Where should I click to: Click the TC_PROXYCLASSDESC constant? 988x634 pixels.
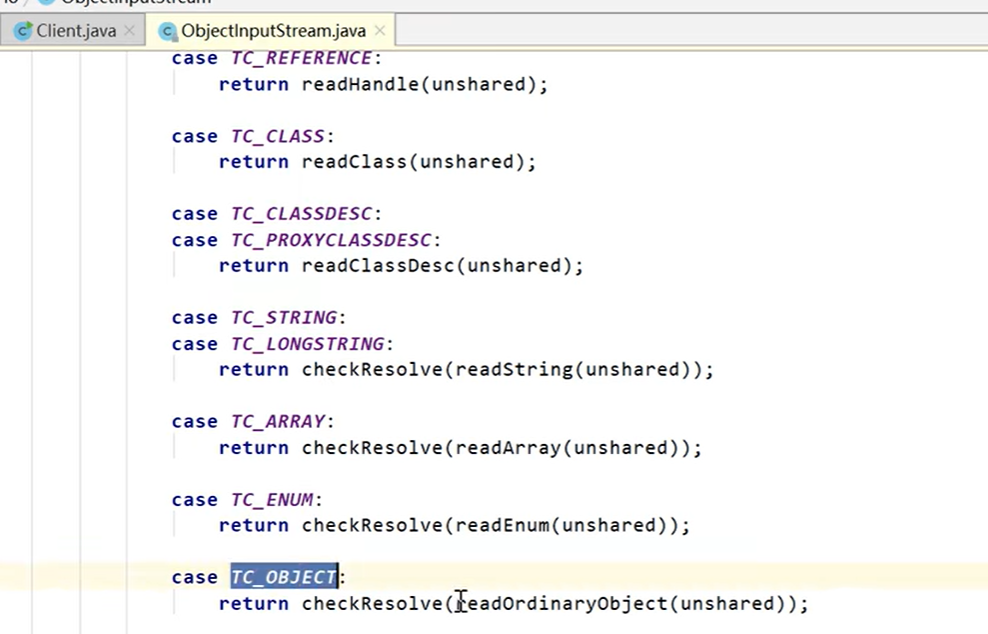(x=331, y=240)
